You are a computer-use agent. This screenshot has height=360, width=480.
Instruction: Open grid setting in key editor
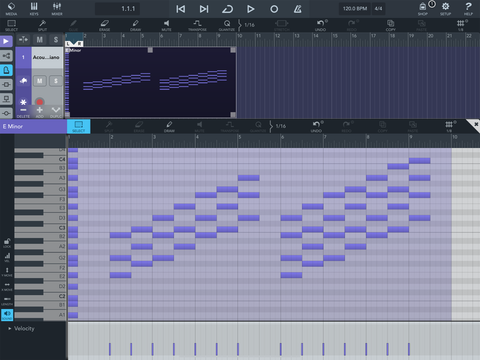[449, 126]
